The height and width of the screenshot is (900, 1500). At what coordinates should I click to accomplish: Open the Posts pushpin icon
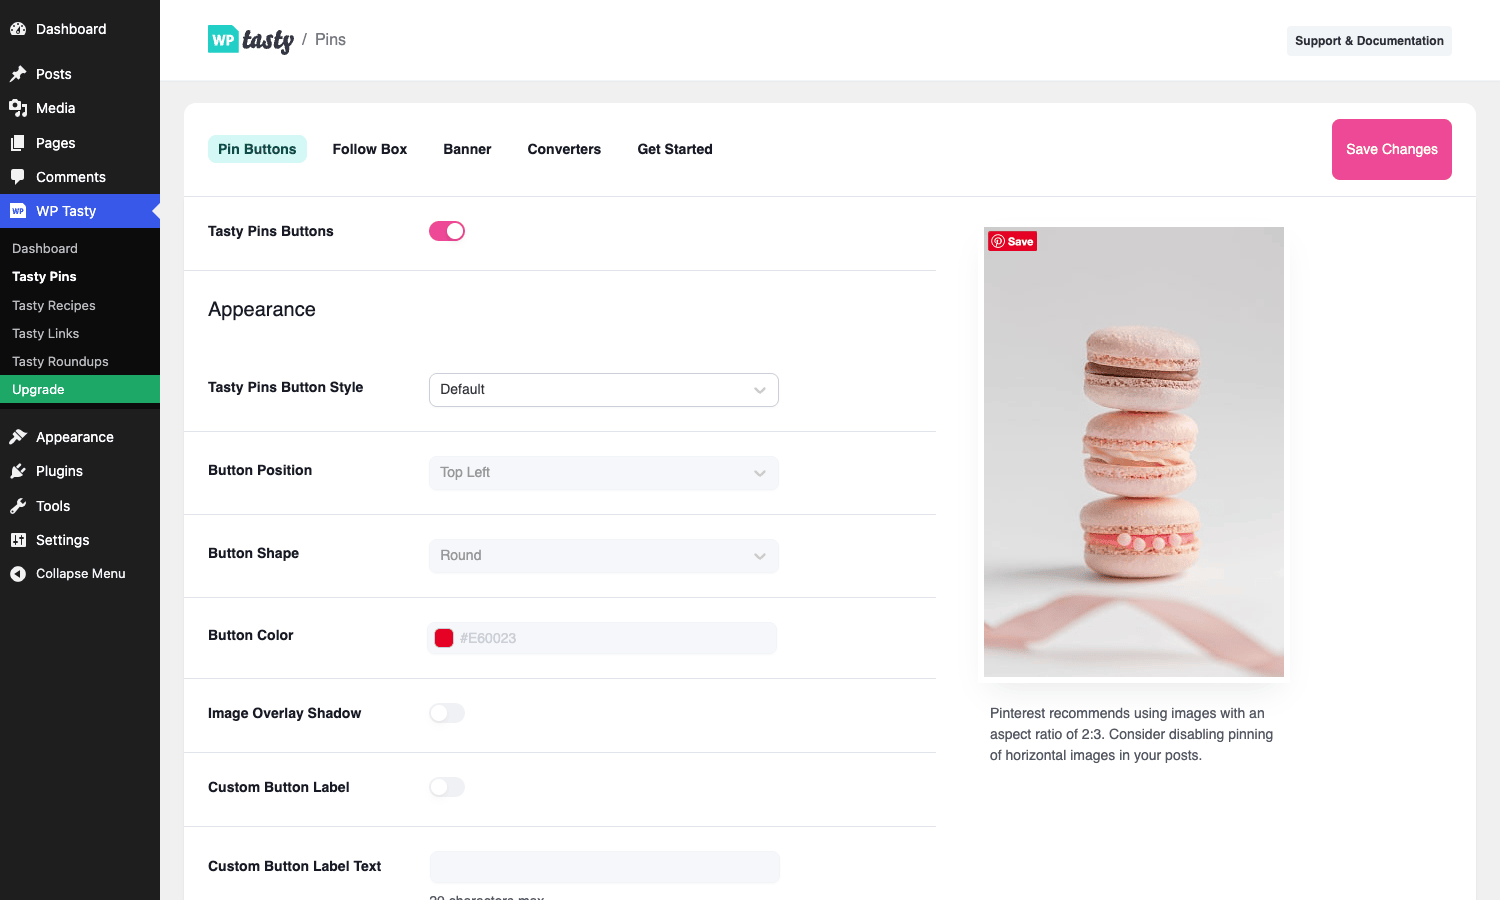point(18,74)
